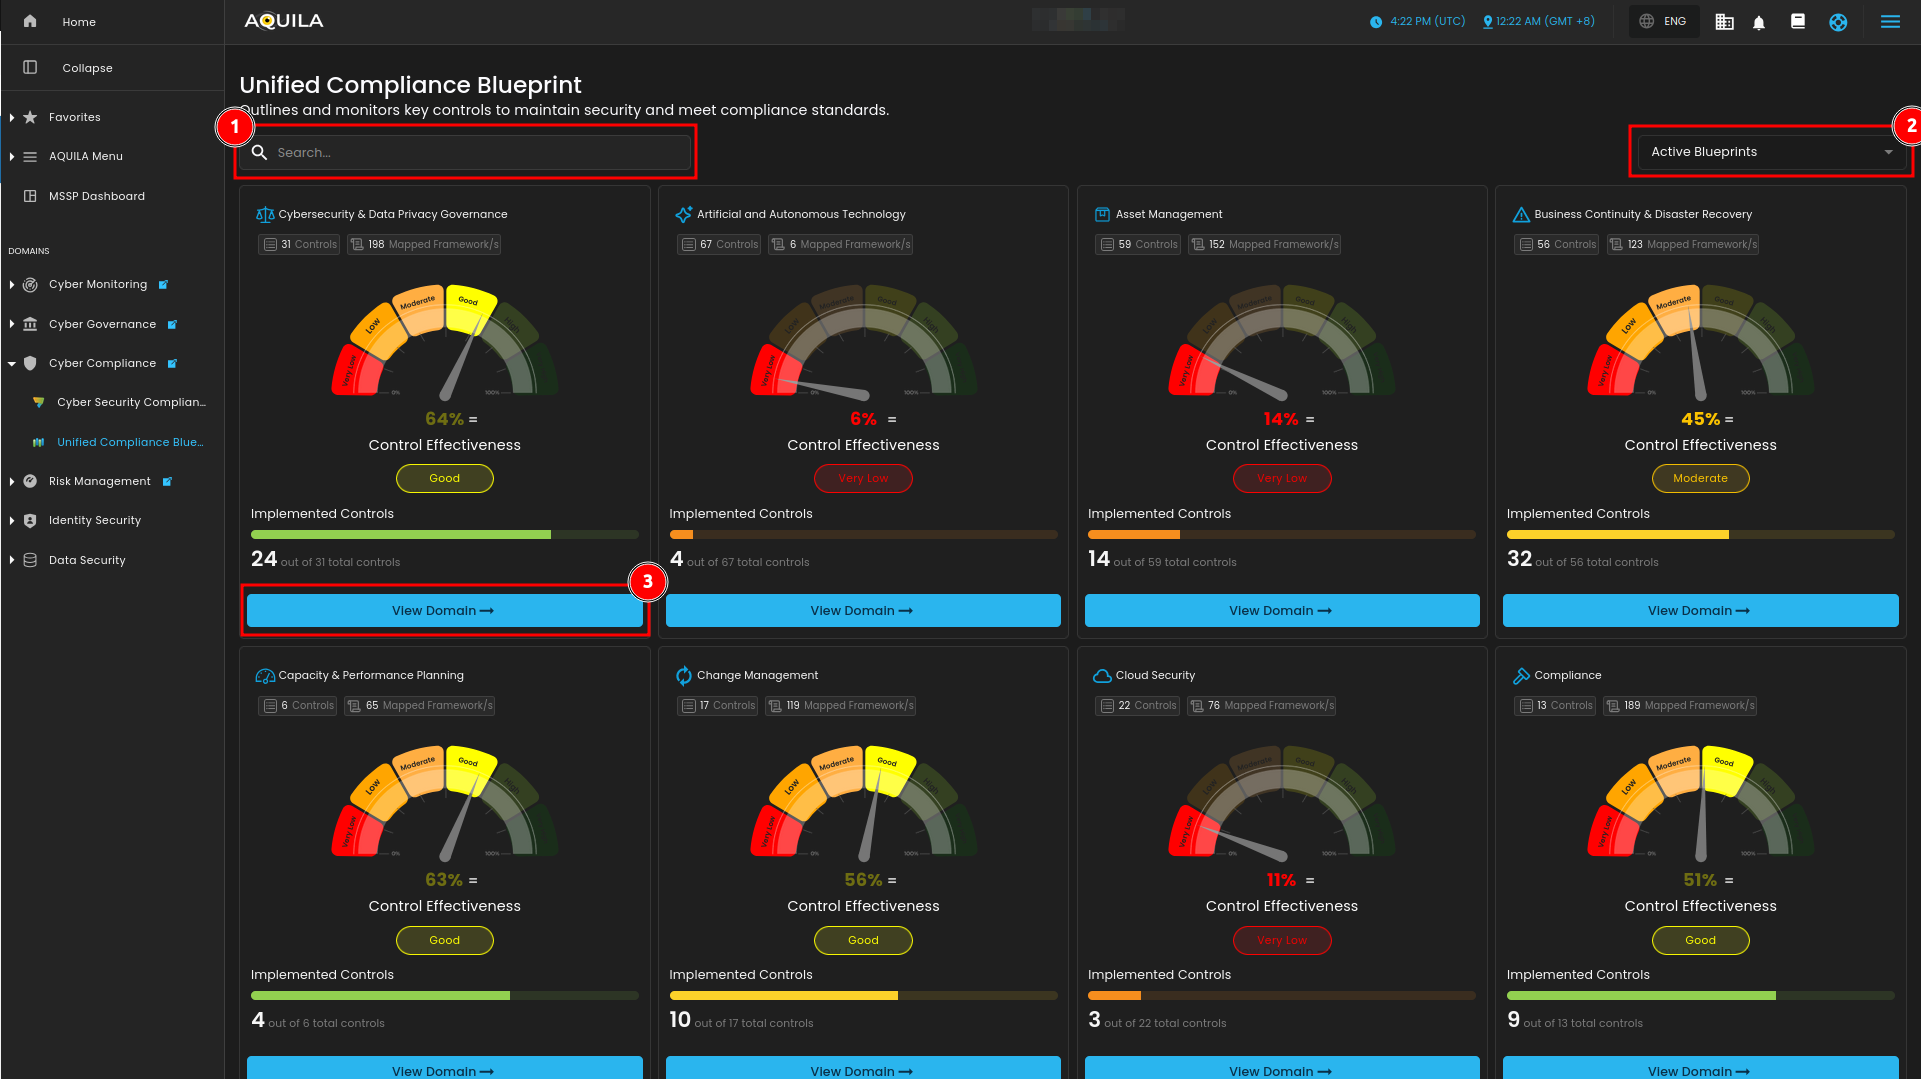
Task: Open Cyber Monitoring external link icon
Action: (163, 285)
